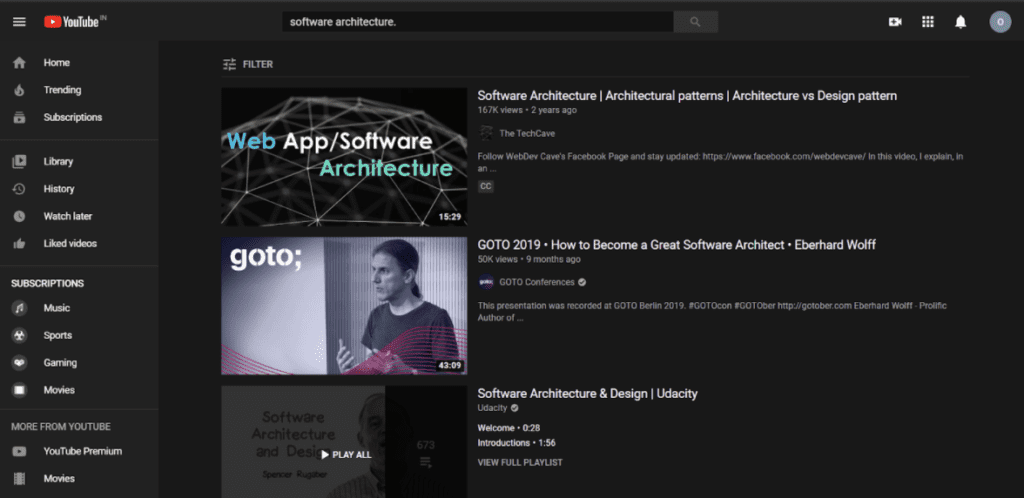The width and height of the screenshot is (1024, 498).
Task: Open the YouTube apps grid
Action: coord(927,22)
